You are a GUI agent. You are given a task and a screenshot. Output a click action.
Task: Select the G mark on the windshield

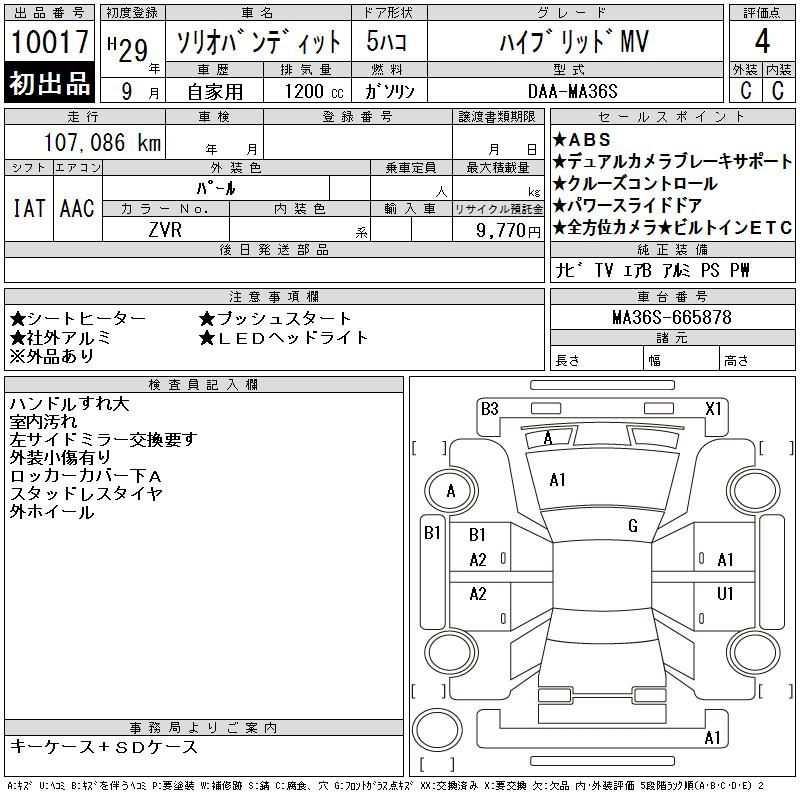point(633,526)
